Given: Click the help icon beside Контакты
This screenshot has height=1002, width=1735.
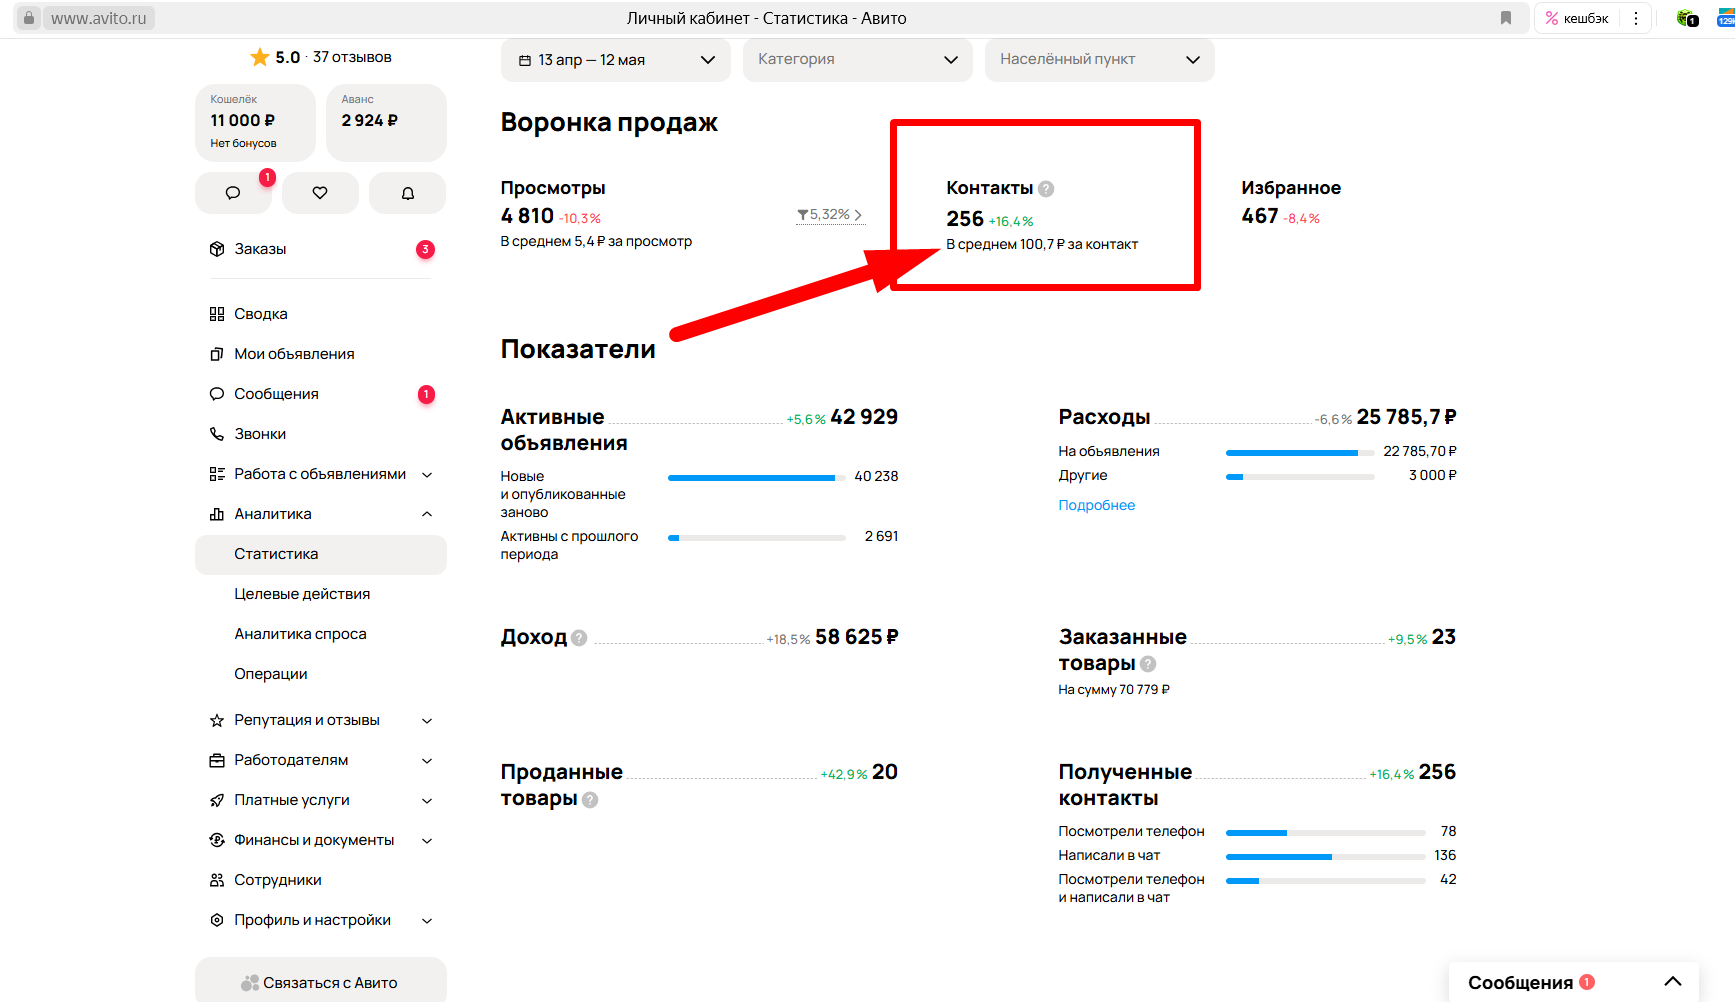Looking at the screenshot, I should (x=1046, y=189).
